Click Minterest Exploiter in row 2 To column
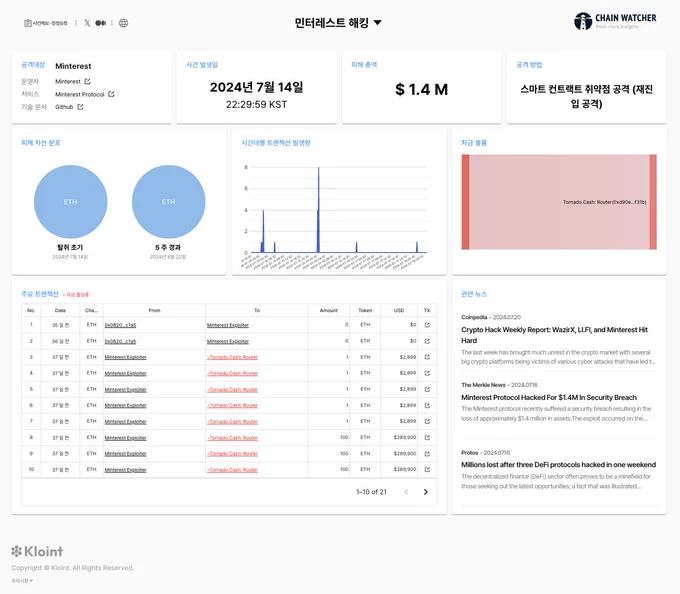 (228, 342)
